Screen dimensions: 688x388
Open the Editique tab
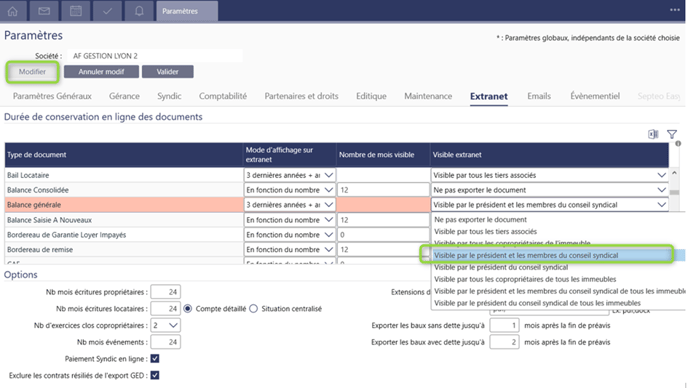pyautogui.click(x=371, y=96)
